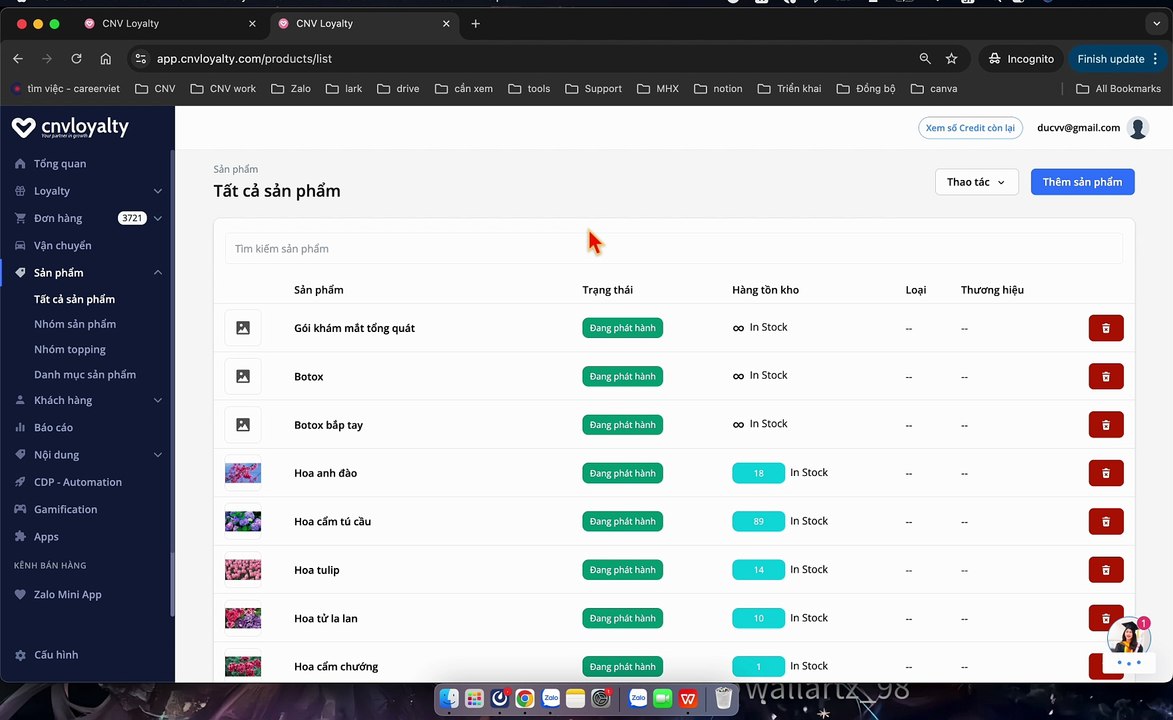
Task: Click the Apps puzzle icon
Action: click(x=20, y=537)
